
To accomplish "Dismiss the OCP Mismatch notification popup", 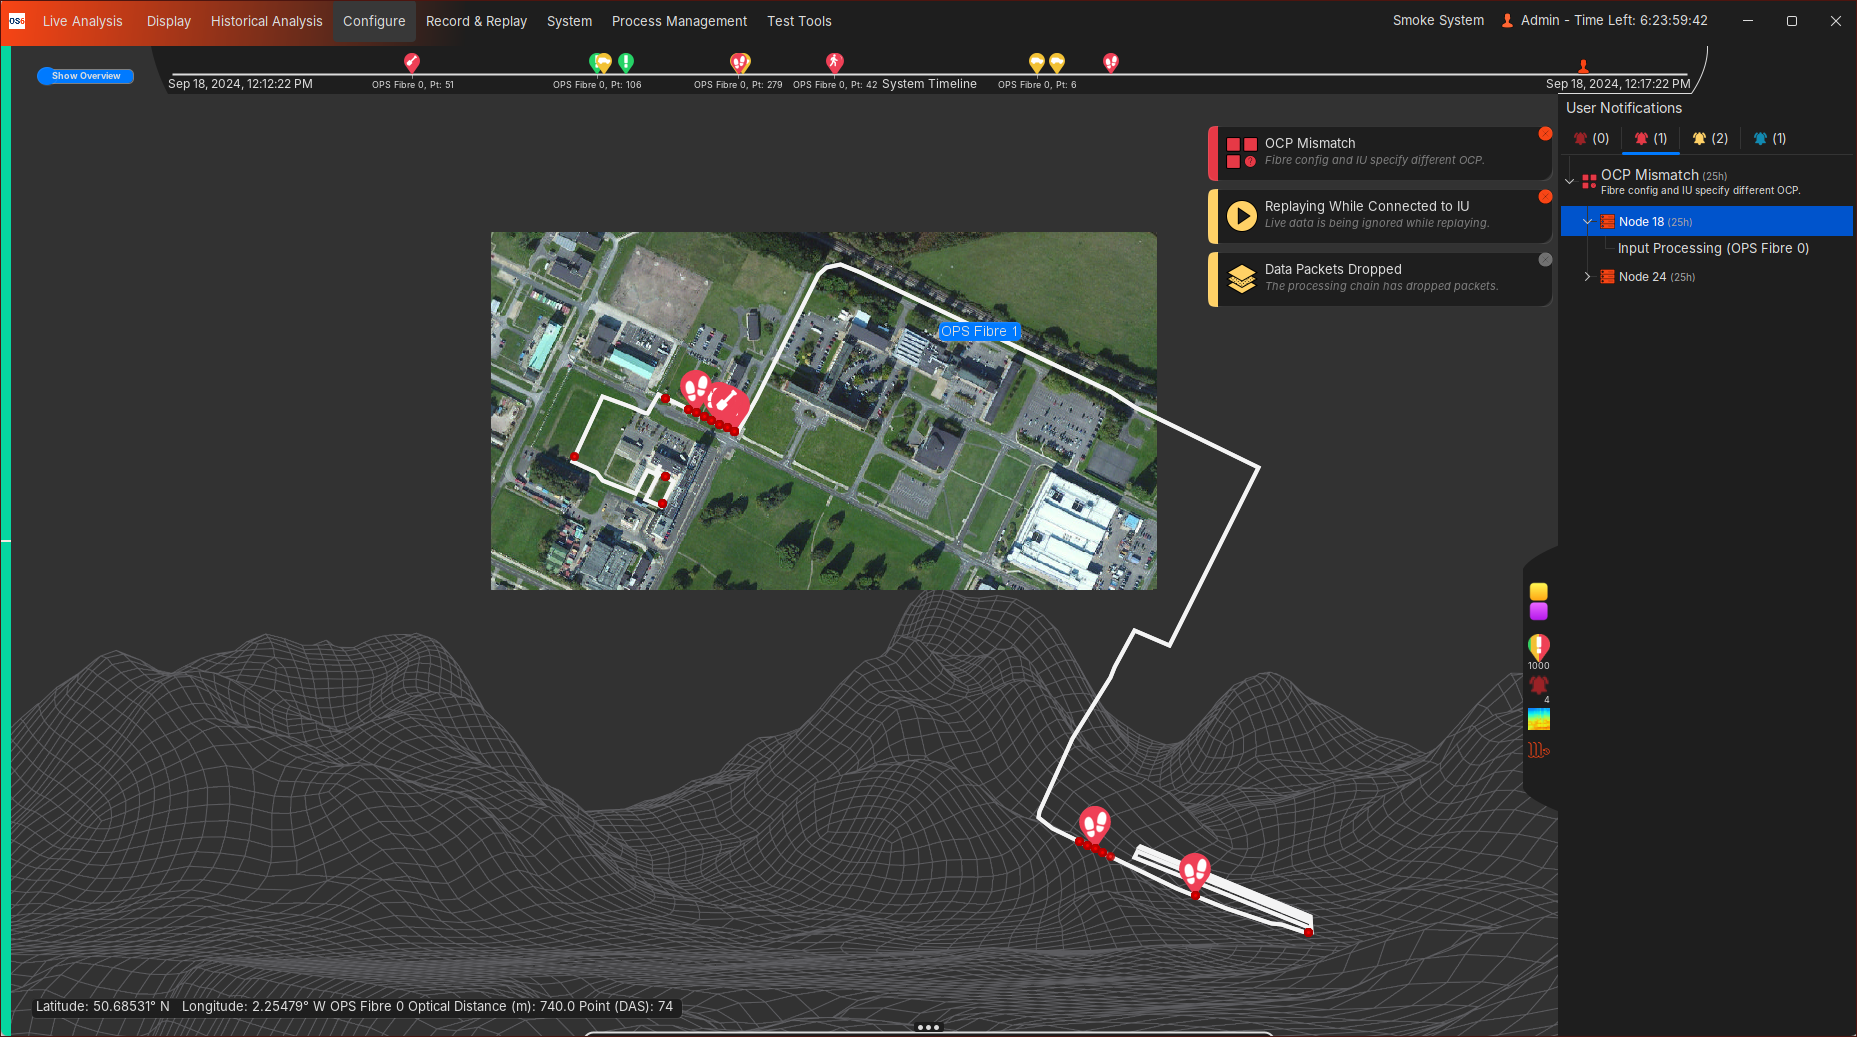I will click(1545, 134).
